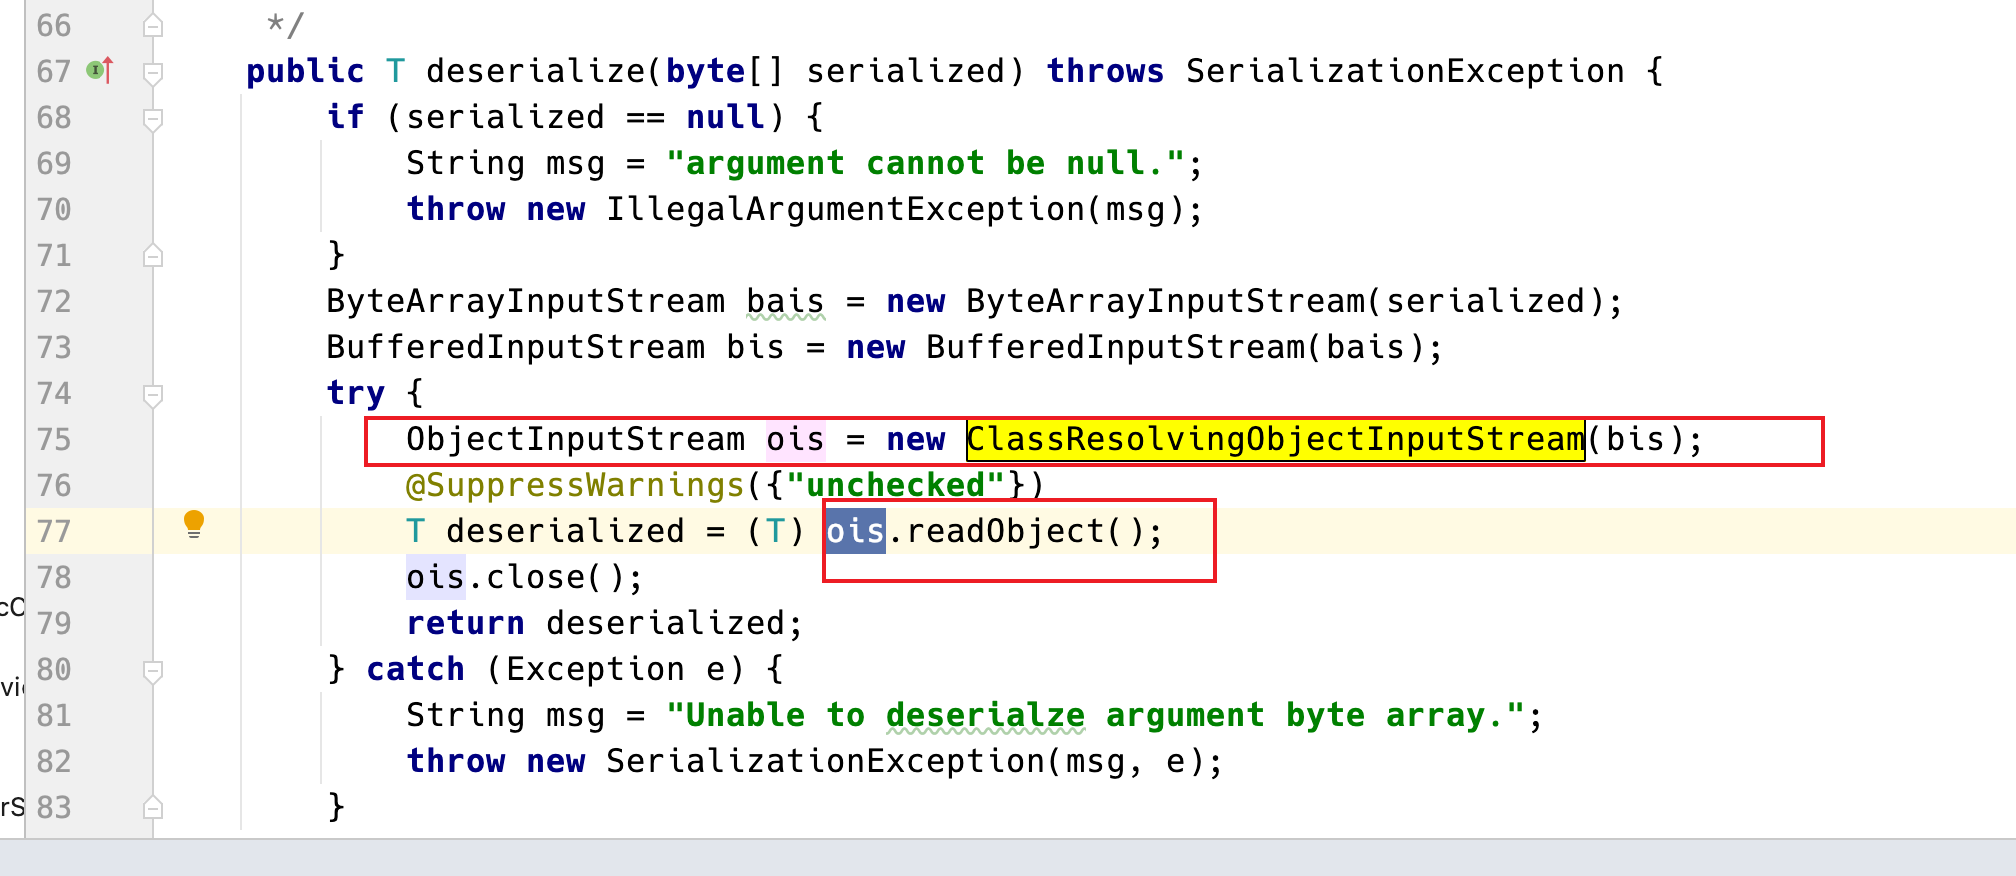Click BufferedInputStream constructor on line 73
Viewport: 2016px width, 876px height.
pyautogui.click(x=1115, y=347)
